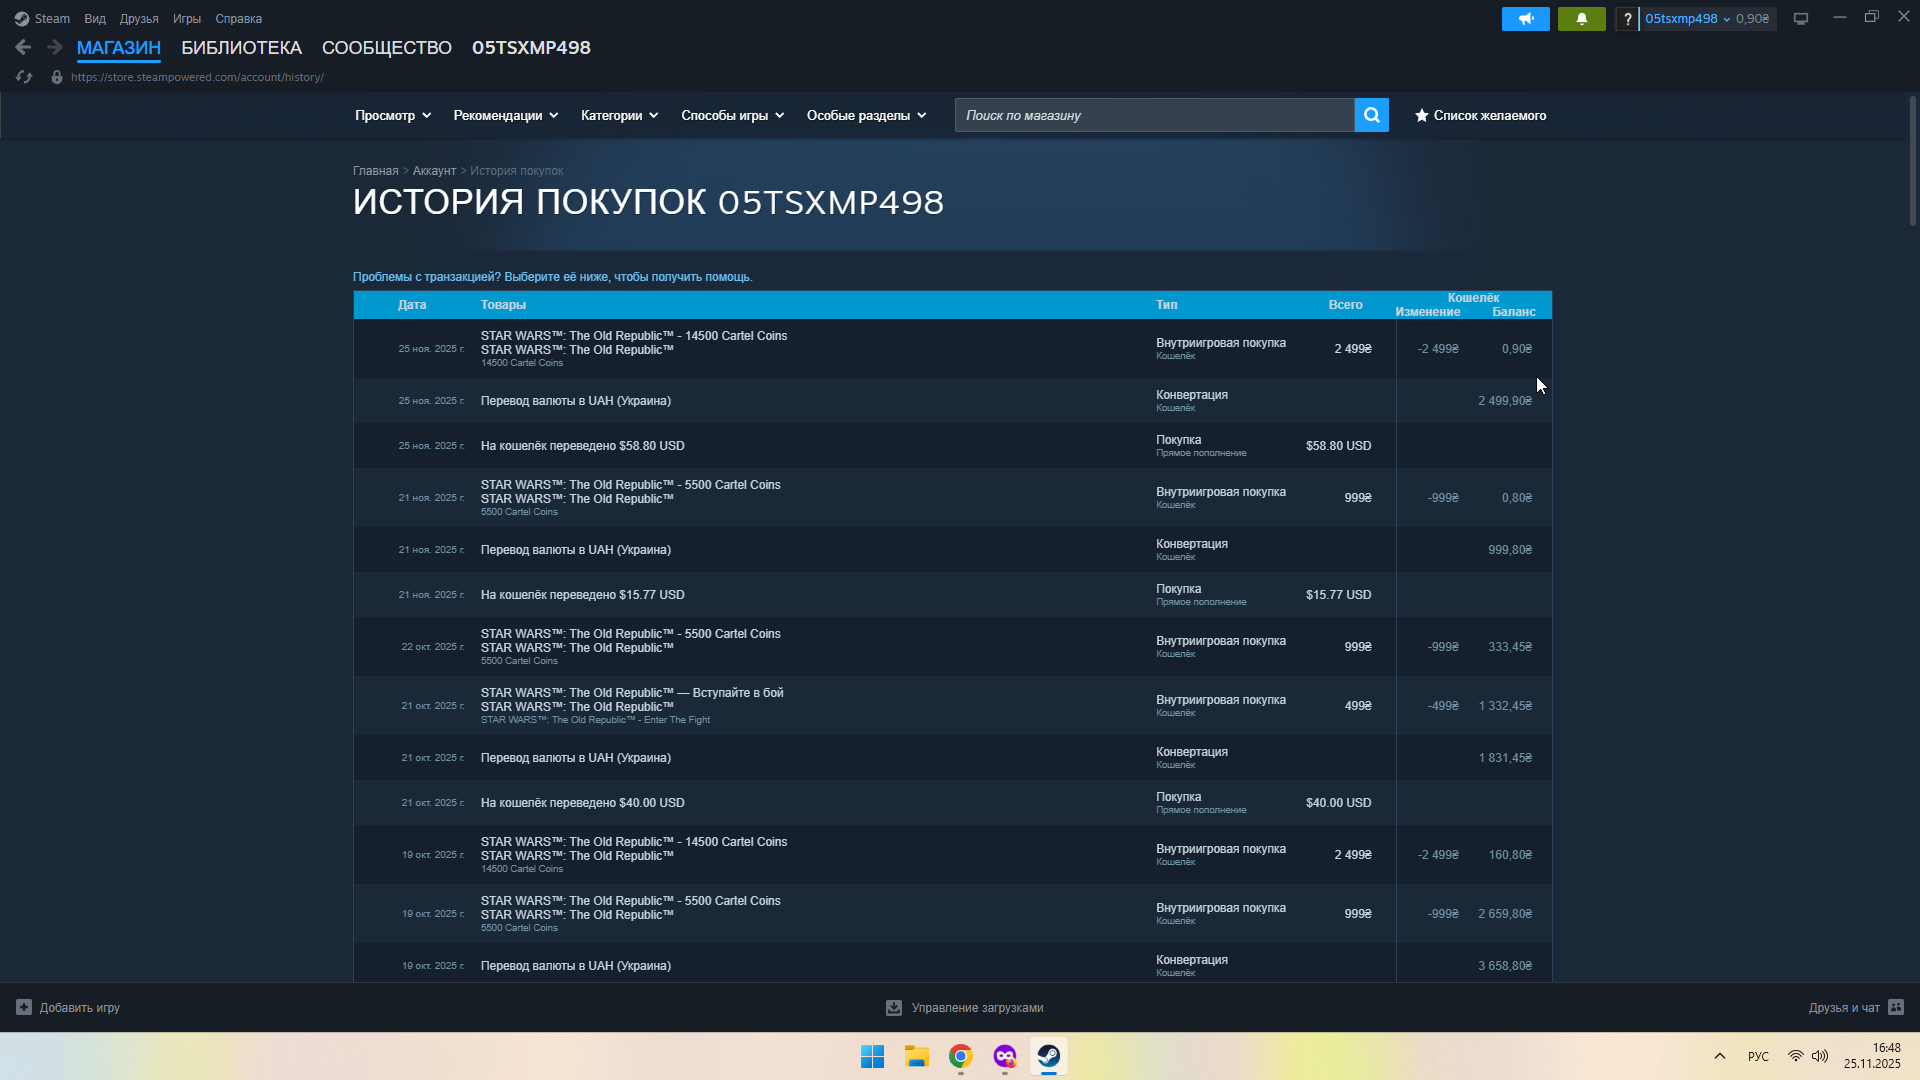1920x1080 pixels.
Task: Open the notifications bell icon
Action: tap(1581, 19)
